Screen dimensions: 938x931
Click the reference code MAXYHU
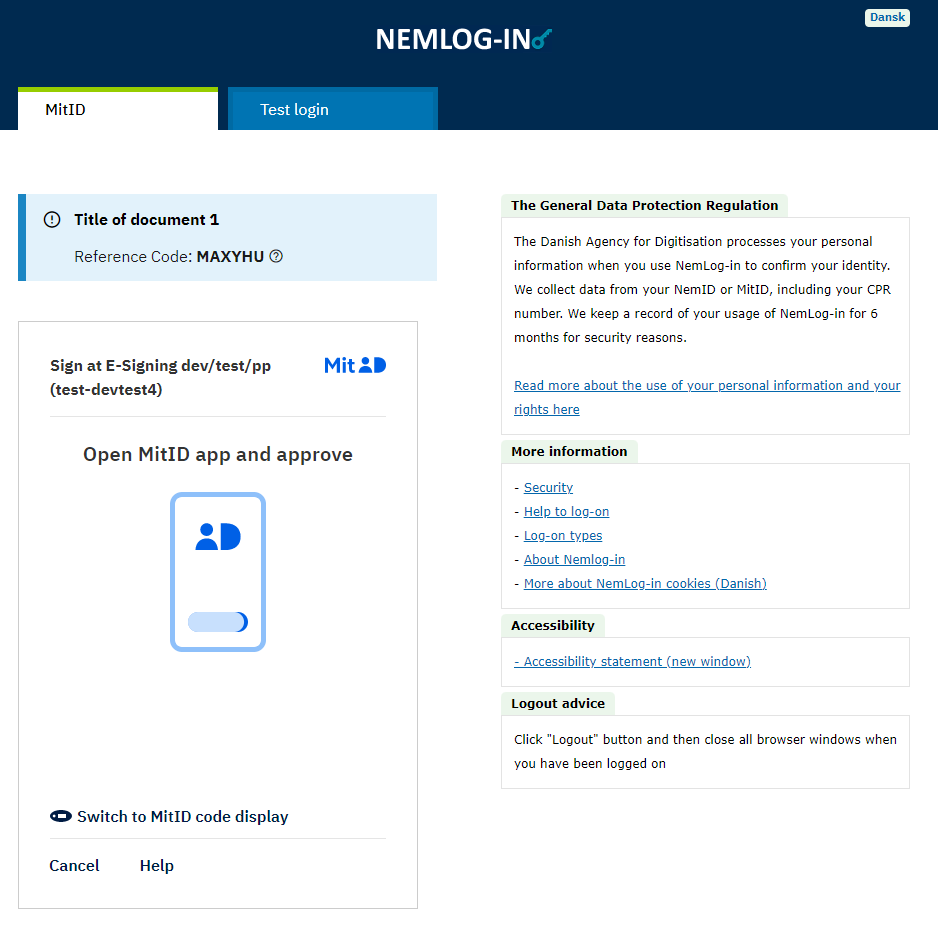point(230,257)
